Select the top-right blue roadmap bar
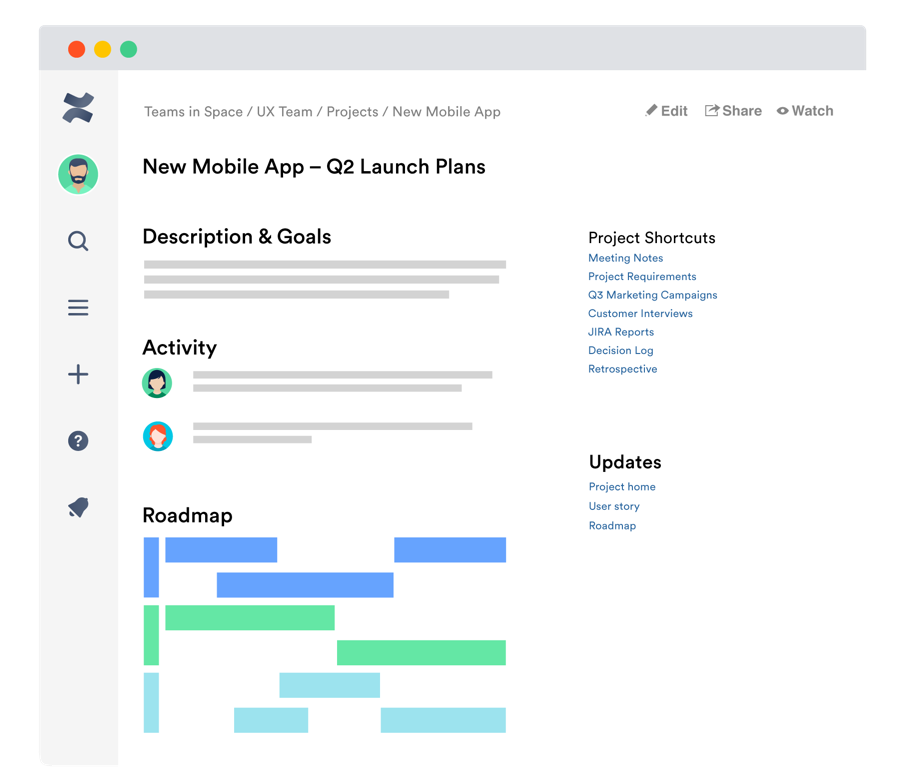Screen dimensions: 900x780 coord(450,550)
